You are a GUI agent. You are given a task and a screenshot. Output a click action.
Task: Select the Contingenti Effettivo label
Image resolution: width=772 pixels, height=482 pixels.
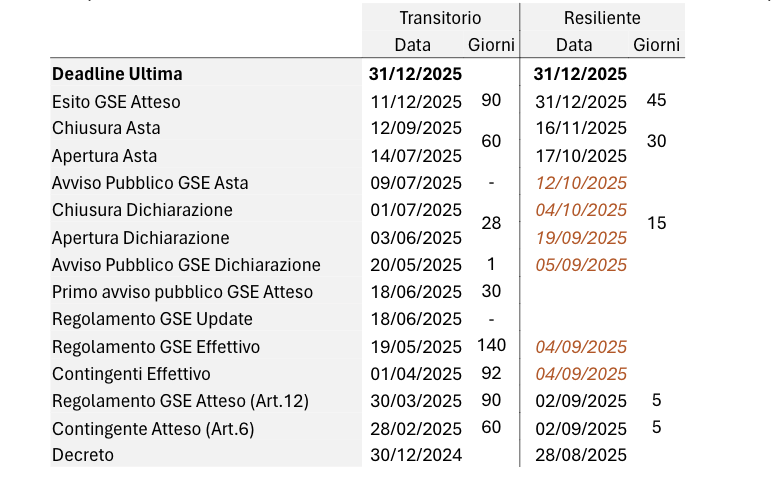[x=131, y=374]
